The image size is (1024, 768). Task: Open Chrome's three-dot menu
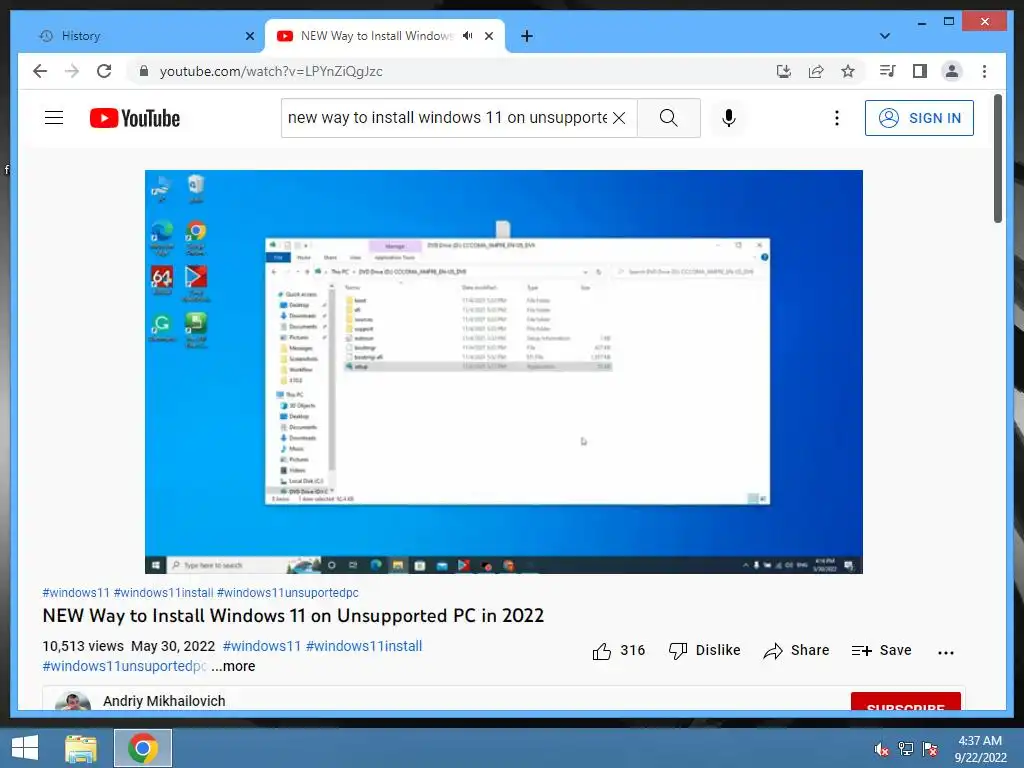coord(984,71)
